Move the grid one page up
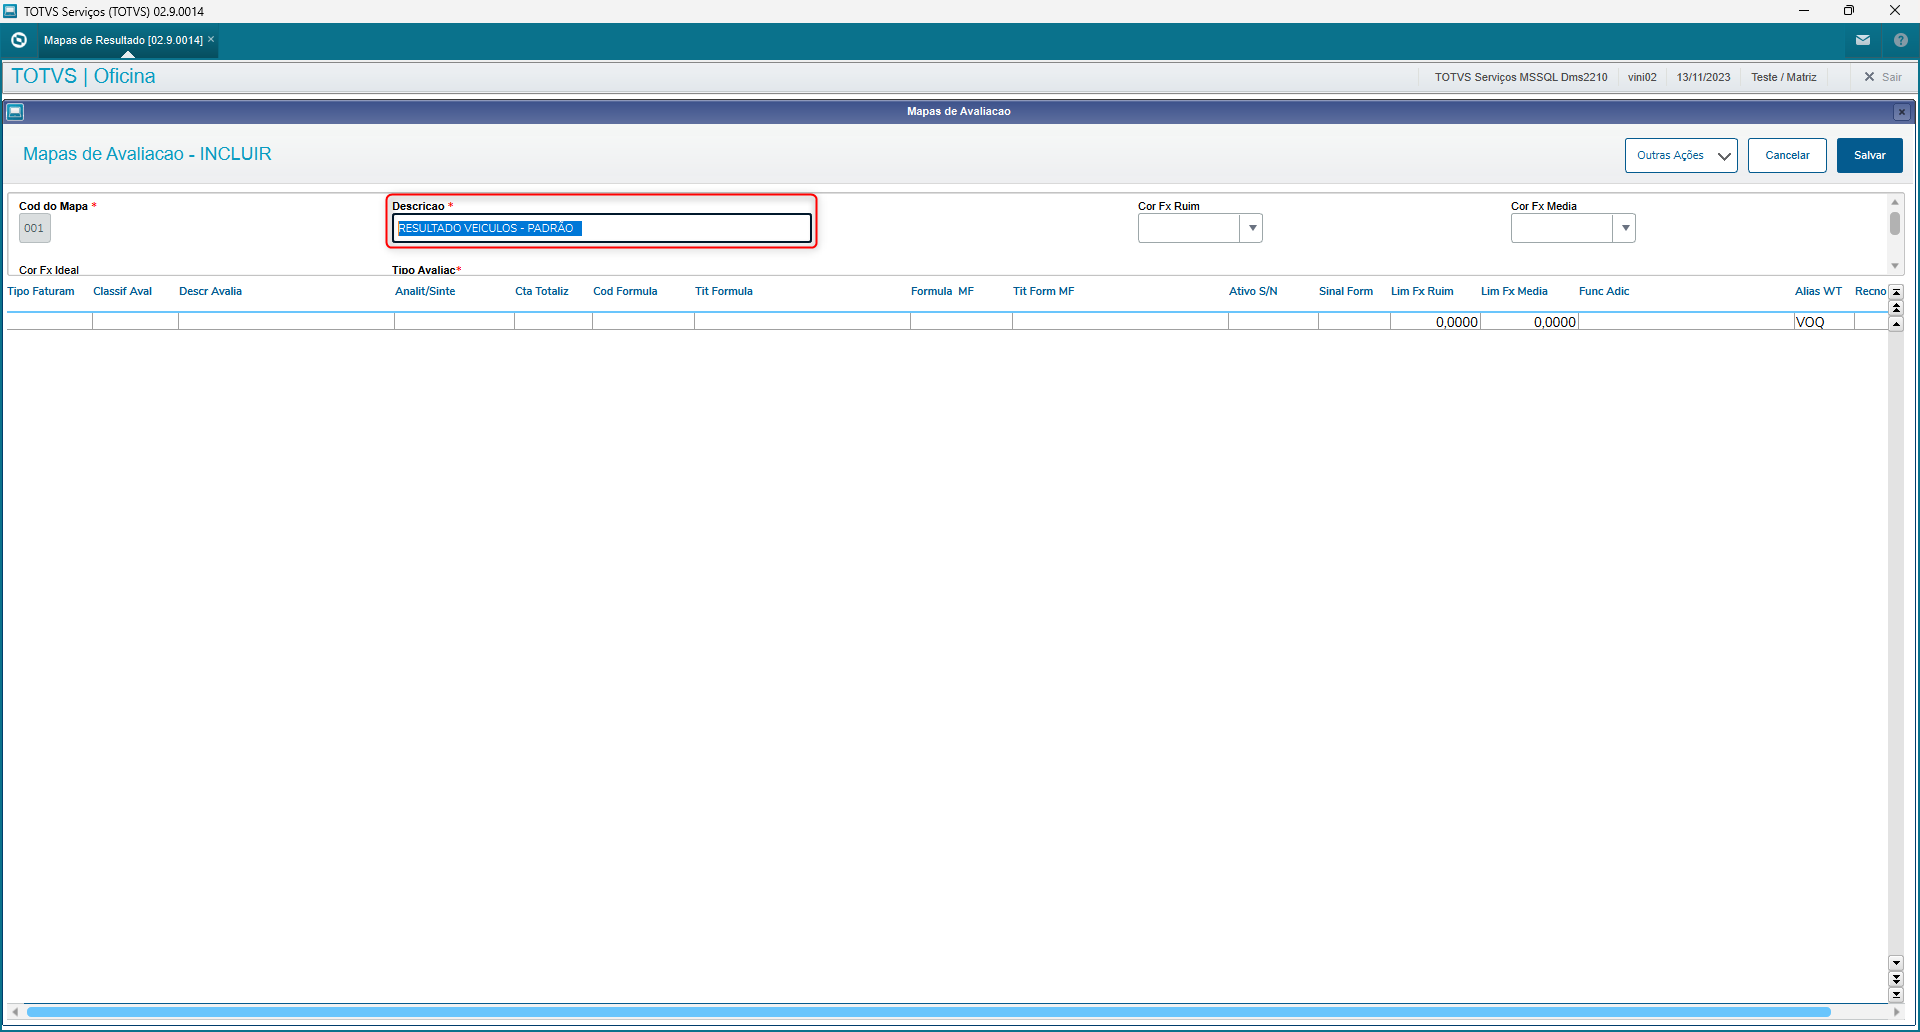 [1896, 308]
